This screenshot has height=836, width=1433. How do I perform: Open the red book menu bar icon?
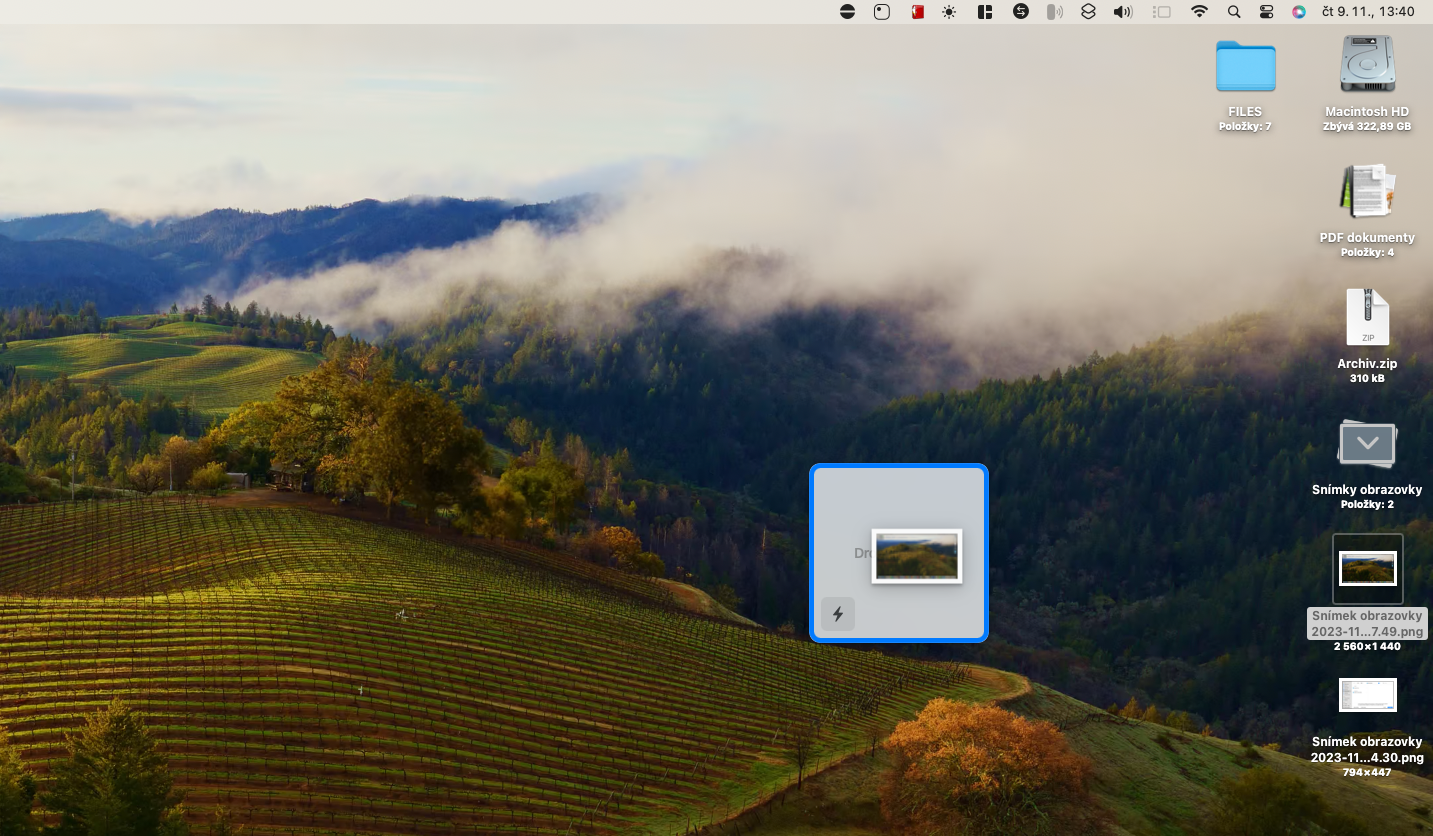(x=916, y=12)
